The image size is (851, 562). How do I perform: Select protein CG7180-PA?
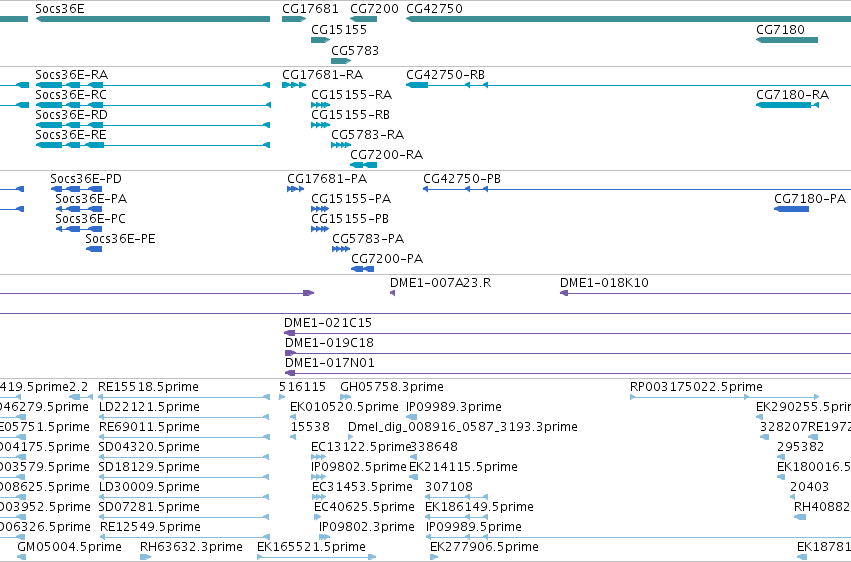click(792, 209)
